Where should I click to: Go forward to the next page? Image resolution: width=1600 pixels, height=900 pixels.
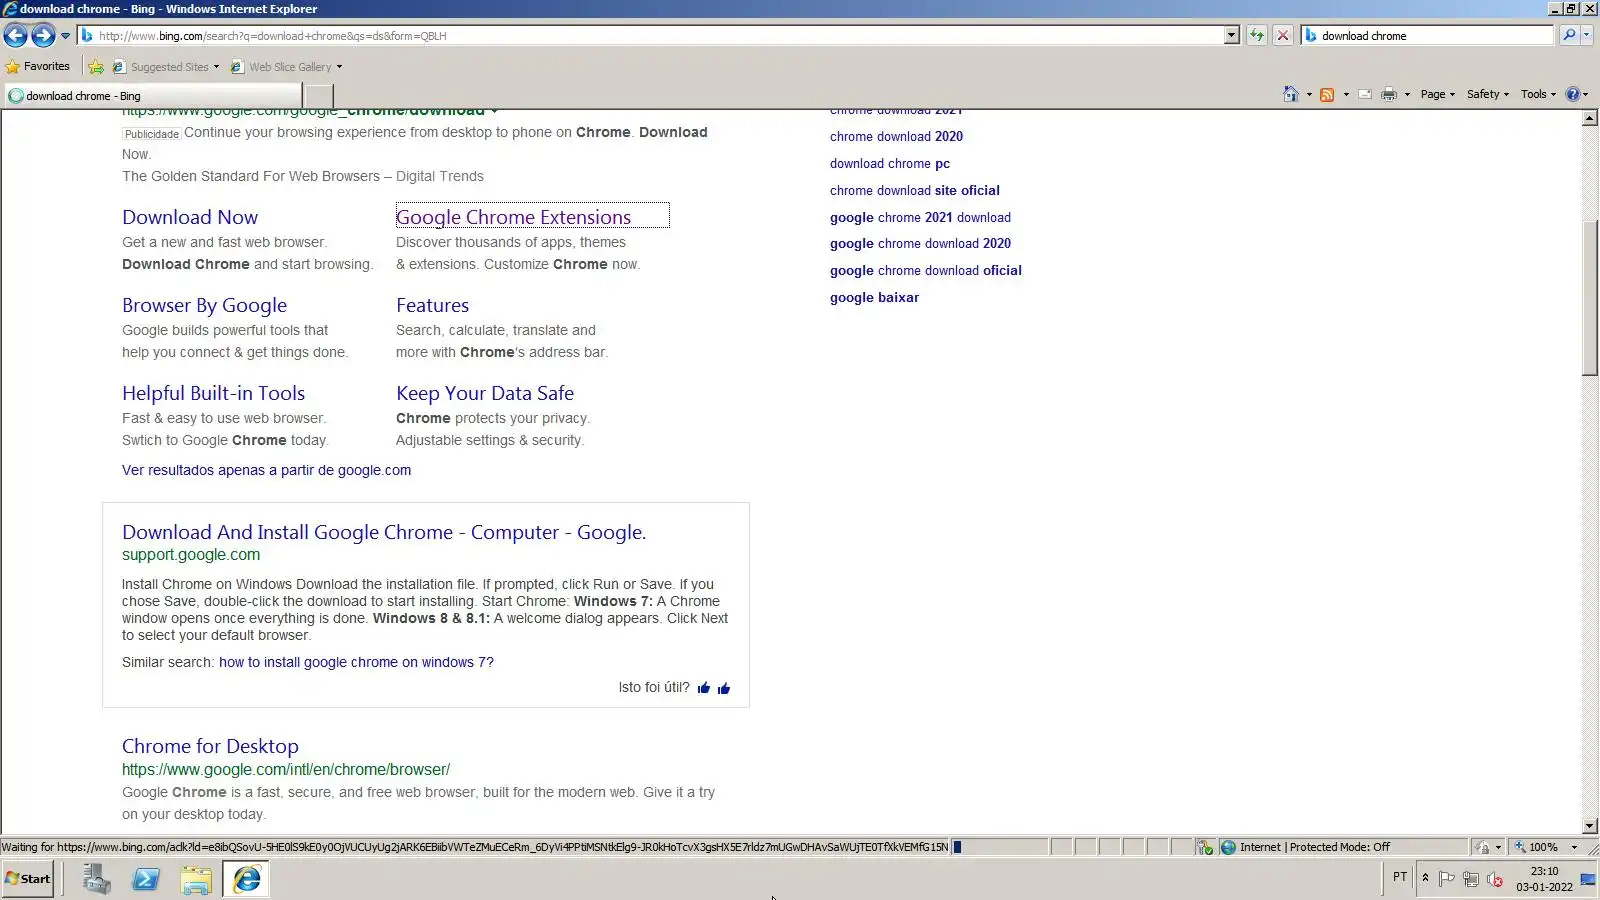pyautogui.click(x=43, y=36)
